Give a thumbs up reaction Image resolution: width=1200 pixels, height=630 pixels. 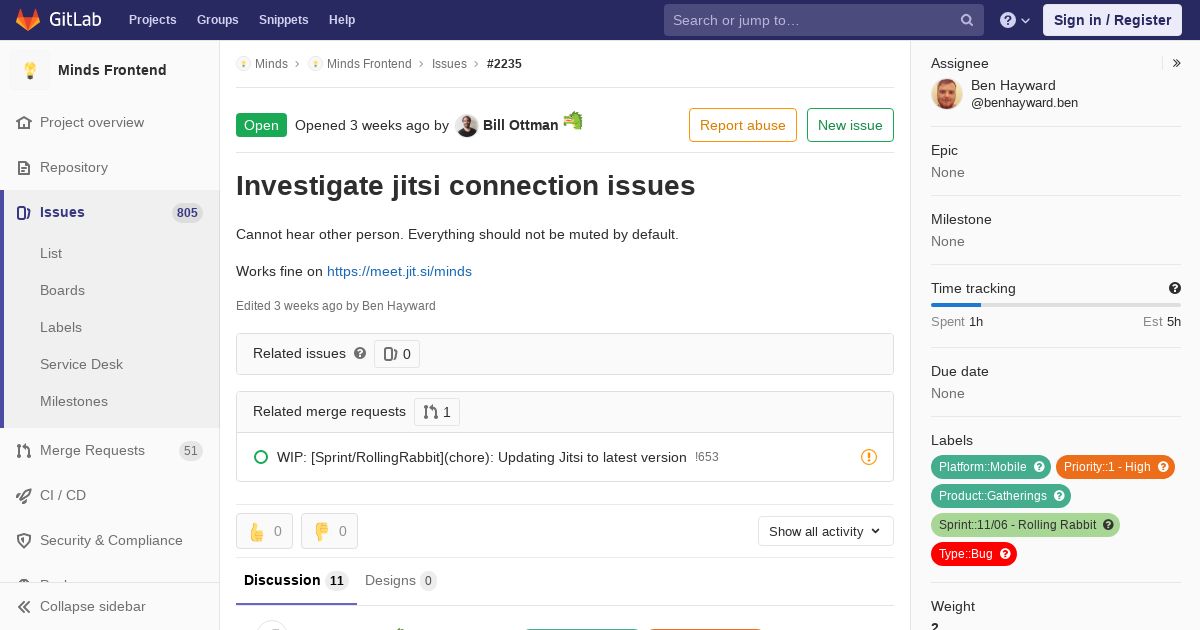point(264,531)
